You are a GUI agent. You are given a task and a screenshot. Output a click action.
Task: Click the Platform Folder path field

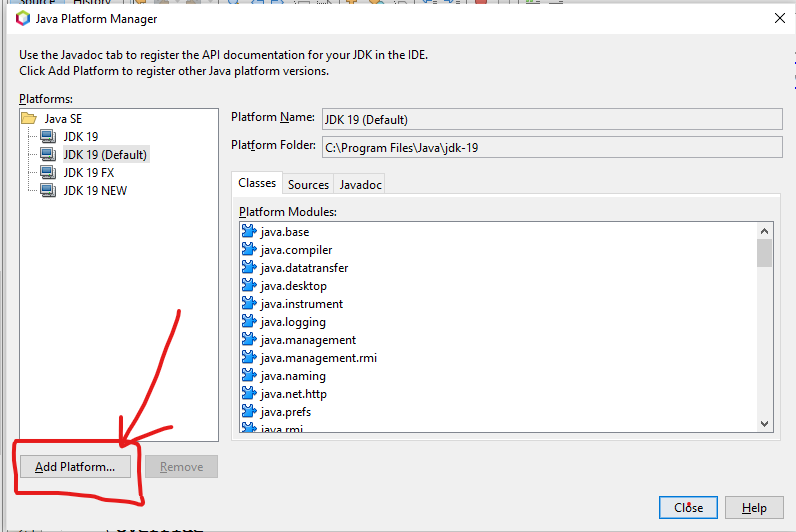tap(552, 147)
